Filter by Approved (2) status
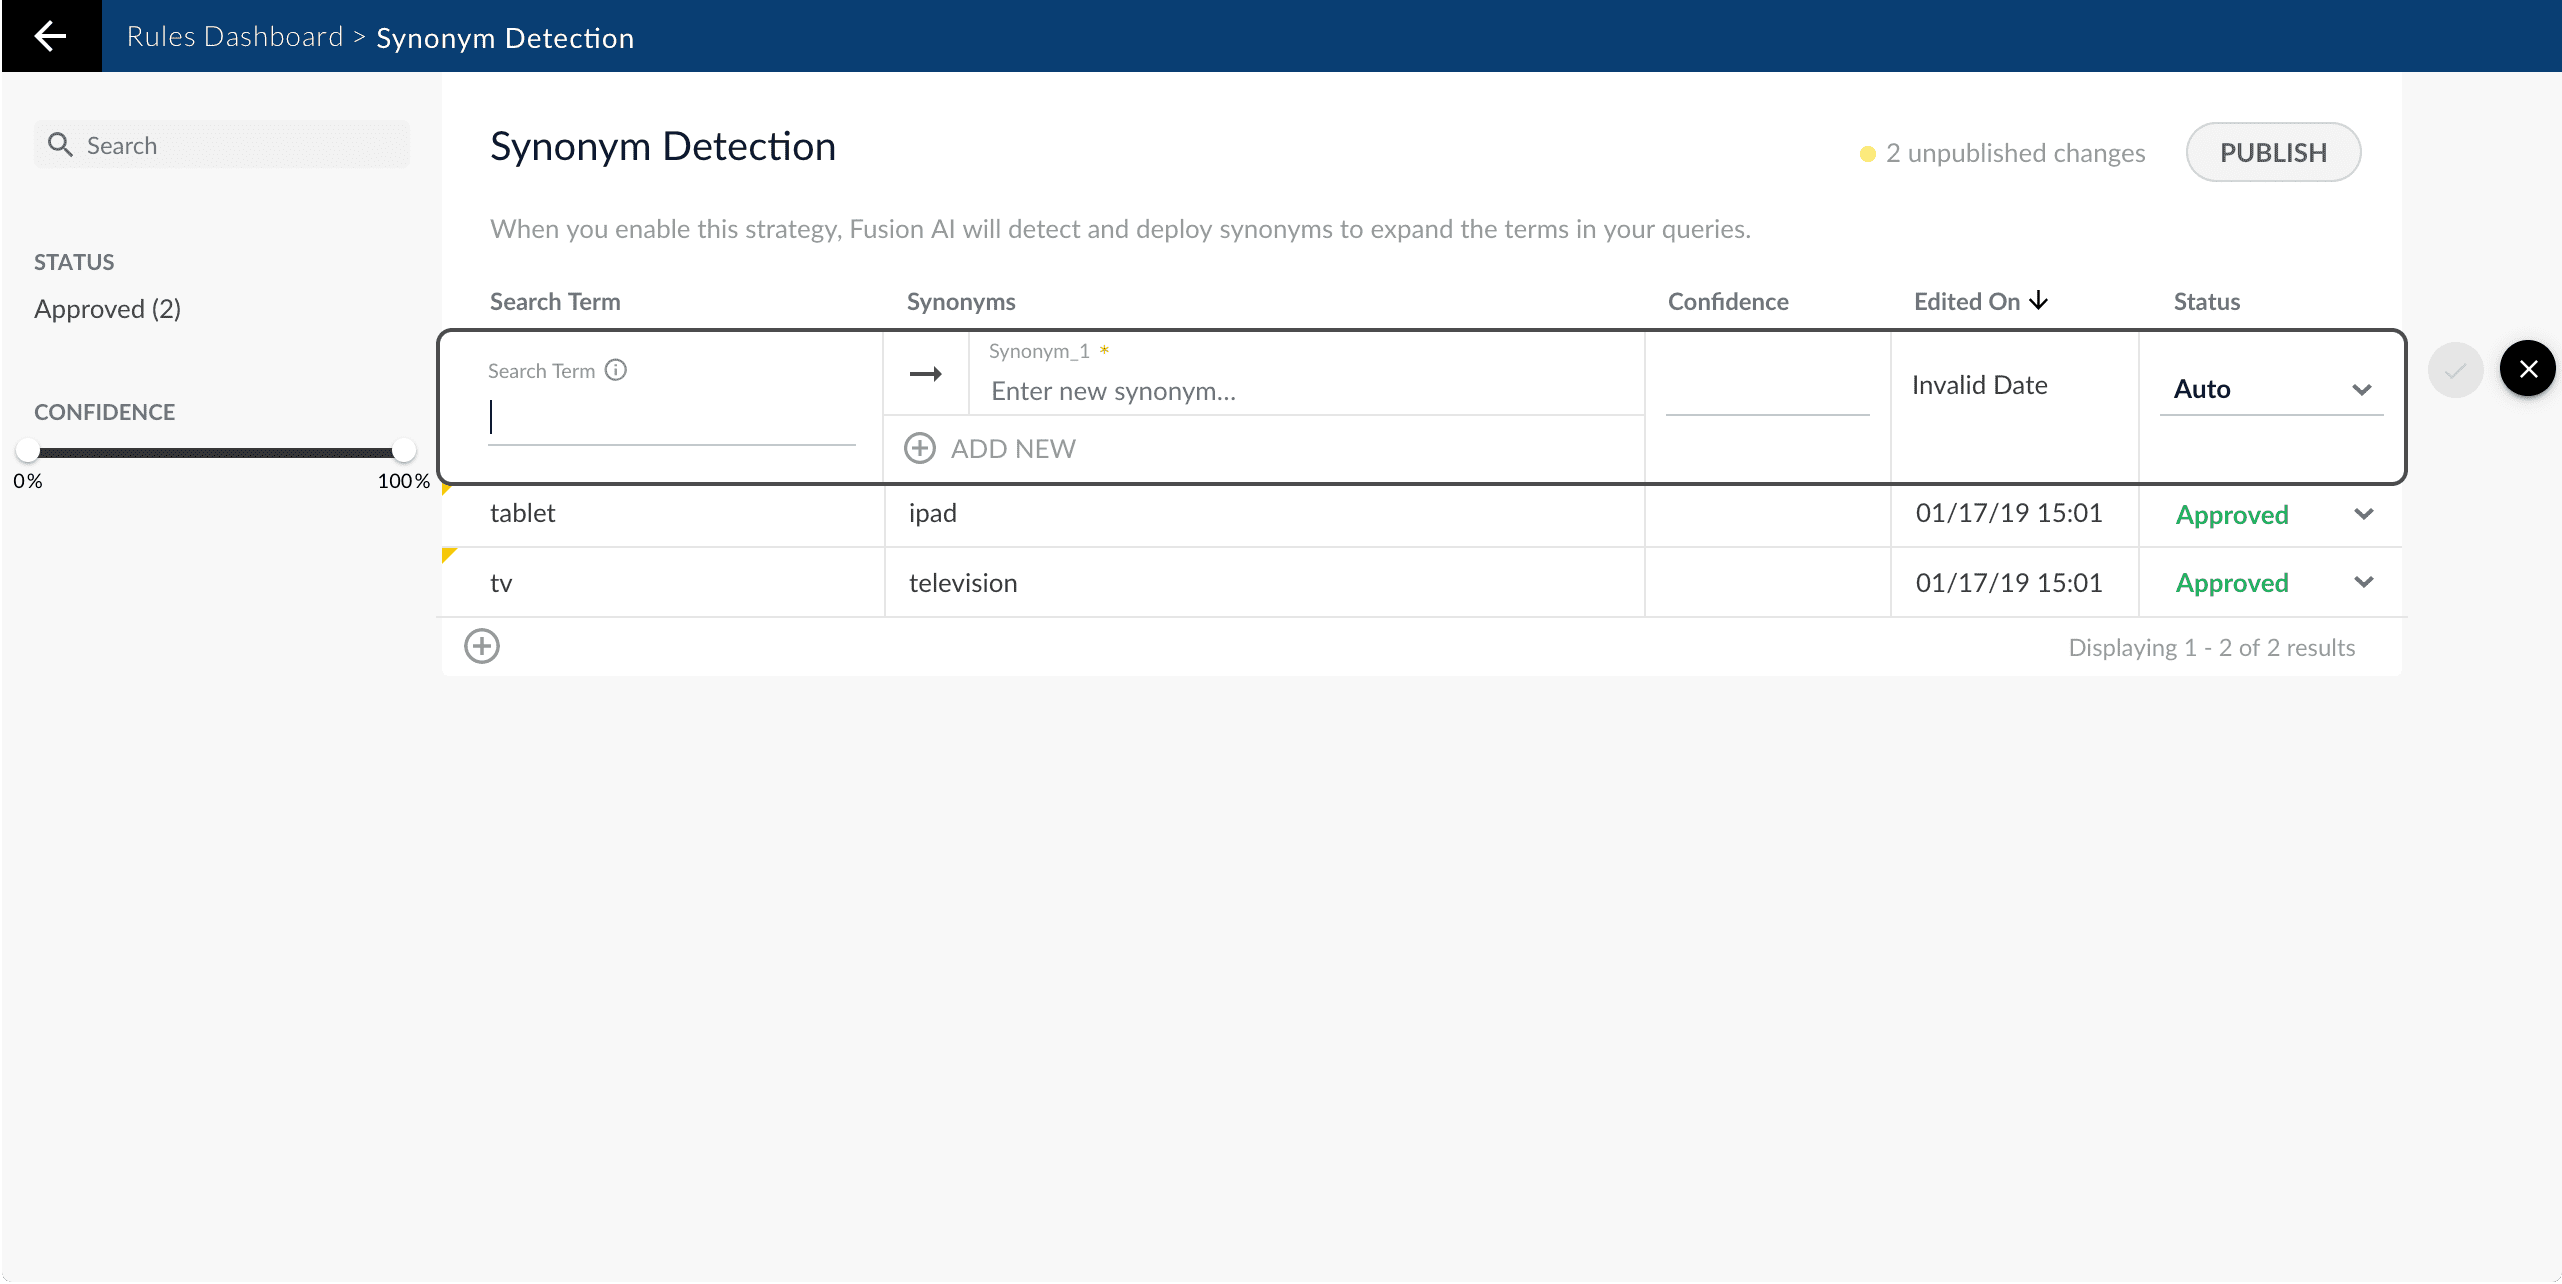 107,309
